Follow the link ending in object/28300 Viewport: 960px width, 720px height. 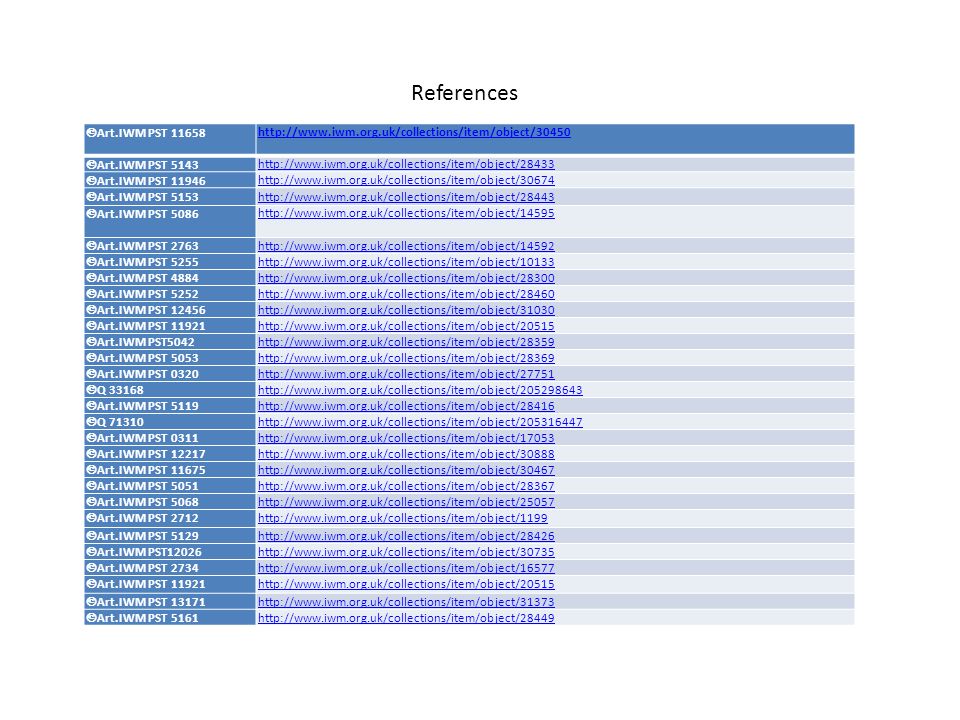click(x=406, y=278)
